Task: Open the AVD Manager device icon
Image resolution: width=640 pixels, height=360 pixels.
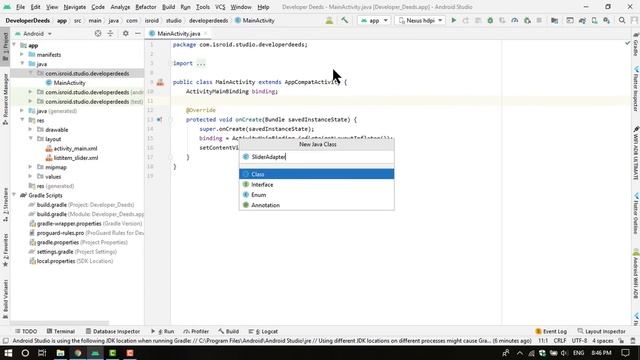Action: 594,20
